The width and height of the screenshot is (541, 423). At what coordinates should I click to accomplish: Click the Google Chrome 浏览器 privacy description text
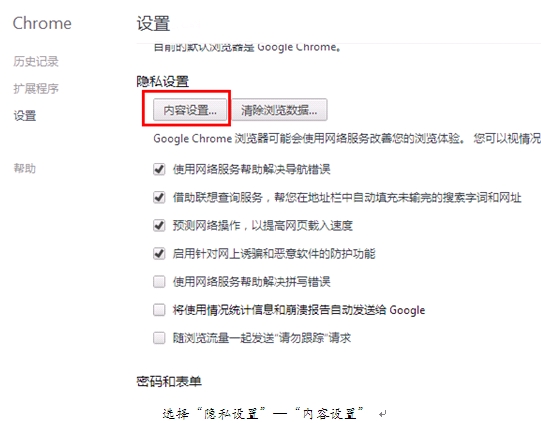tap(347, 138)
